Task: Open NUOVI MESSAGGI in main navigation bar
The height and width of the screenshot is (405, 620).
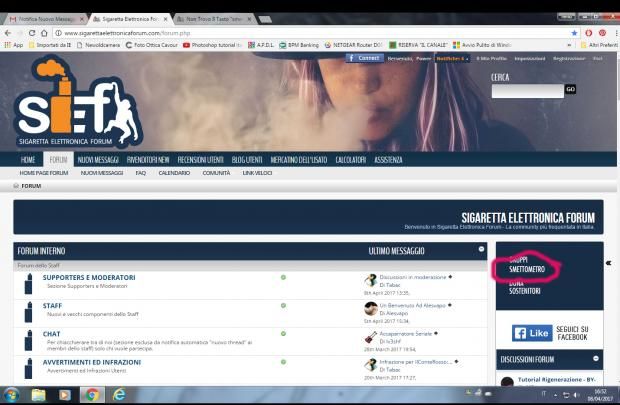Action: coord(98,160)
